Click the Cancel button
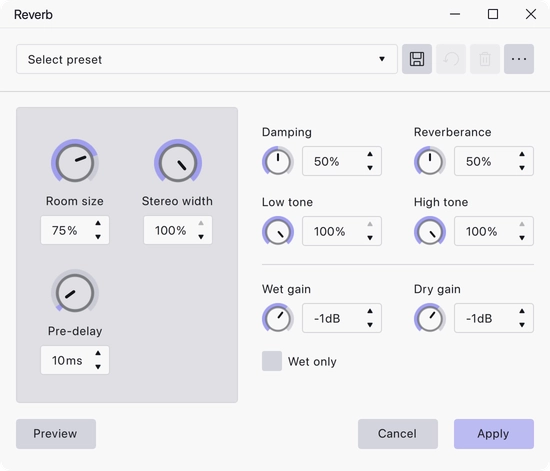Viewport: 550px width, 471px height. (398, 434)
